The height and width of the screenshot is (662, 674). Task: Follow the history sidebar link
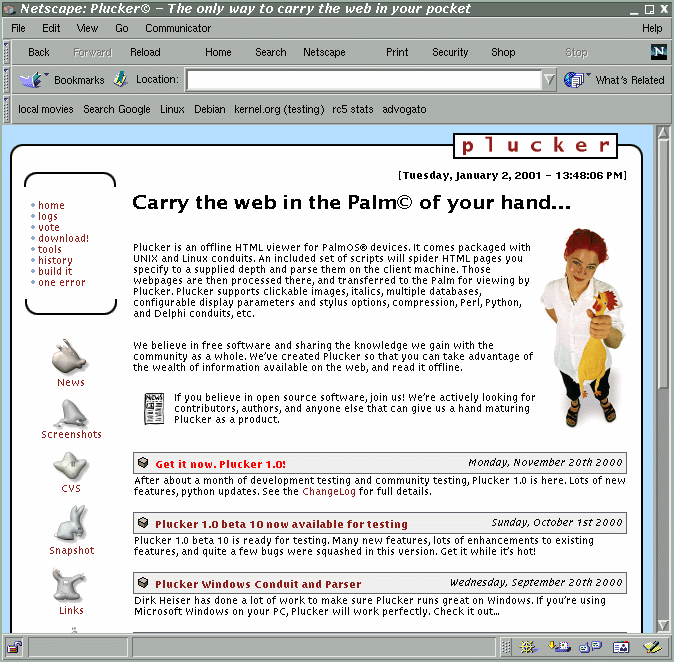tap(55, 261)
